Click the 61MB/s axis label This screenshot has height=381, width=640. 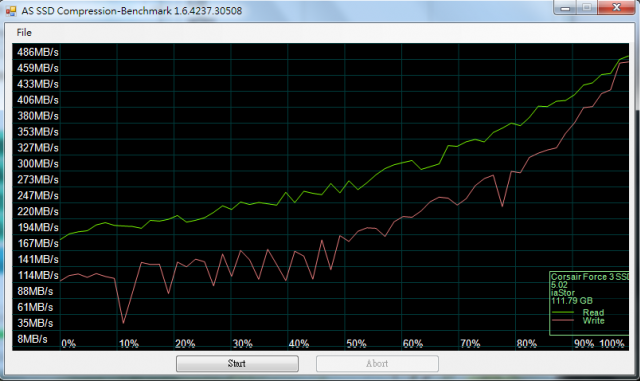pyautogui.click(x=35, y=307)
